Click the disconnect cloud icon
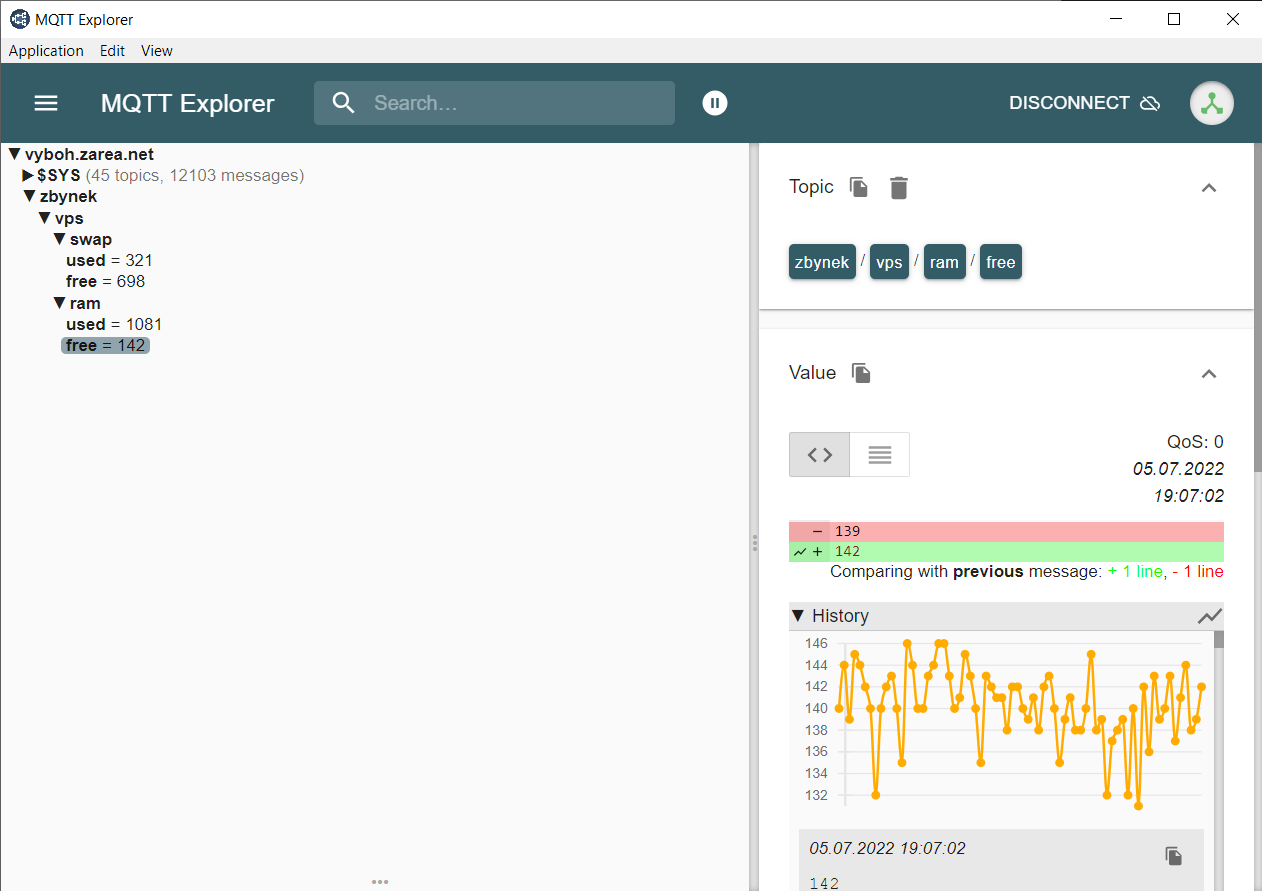 pyautogui.click(x=1150, y=103)
